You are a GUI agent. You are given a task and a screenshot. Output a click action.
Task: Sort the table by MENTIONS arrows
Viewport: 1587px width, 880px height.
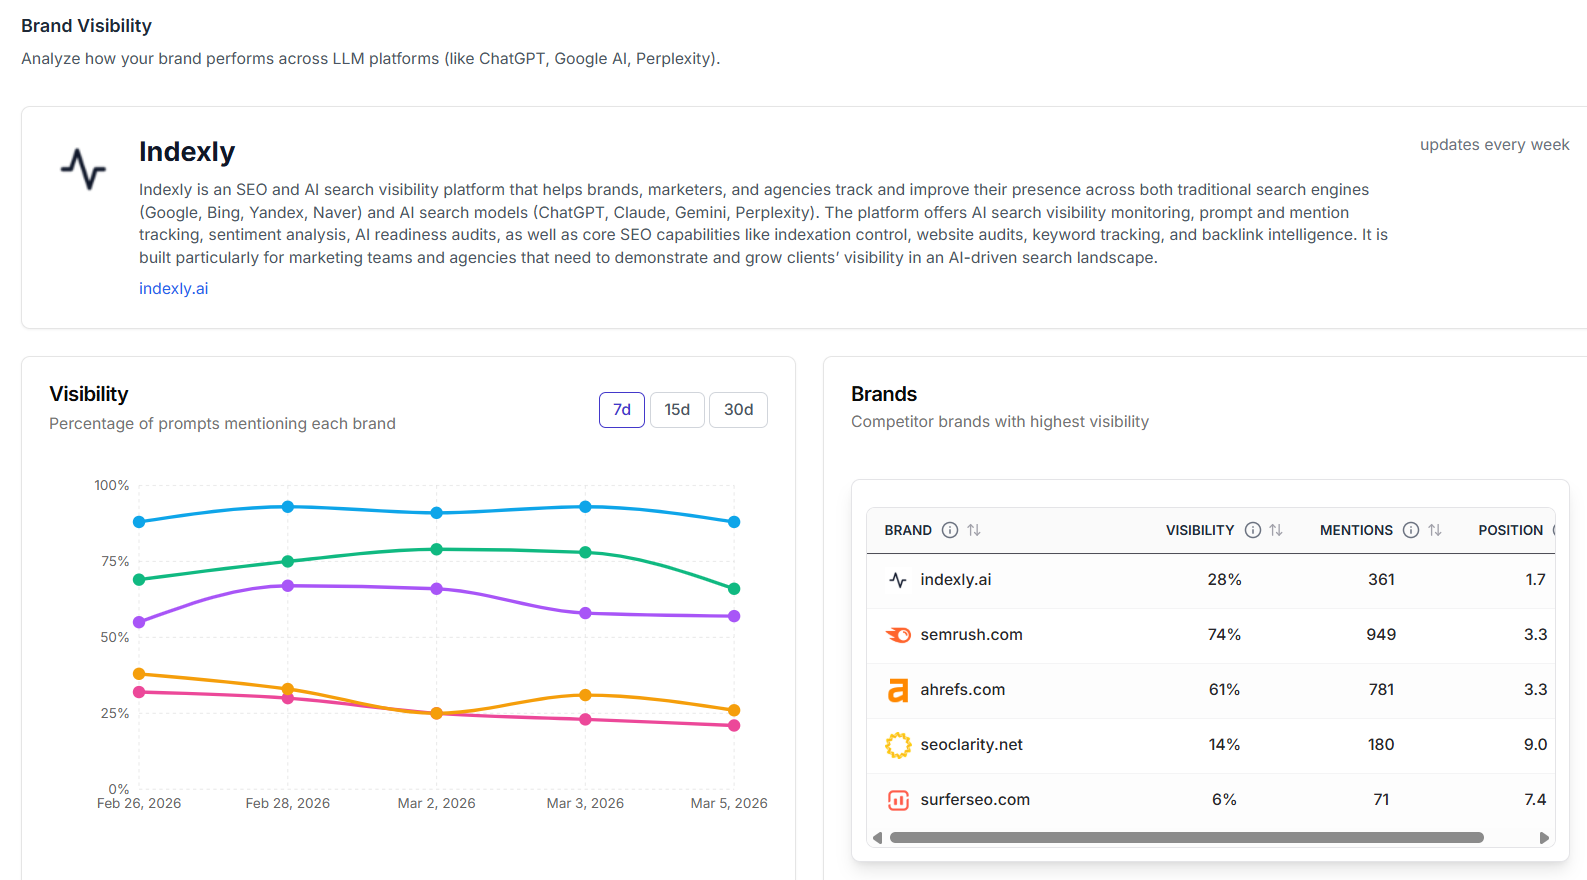pos(1435,530)
